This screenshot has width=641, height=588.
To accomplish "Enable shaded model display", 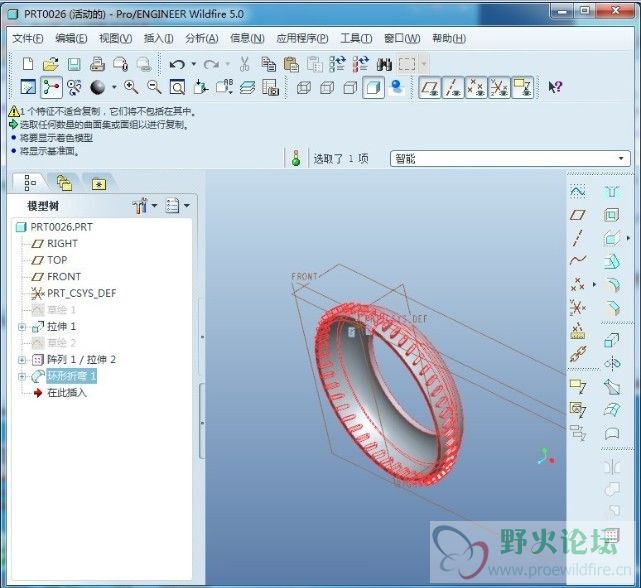I will click(374, 87).
